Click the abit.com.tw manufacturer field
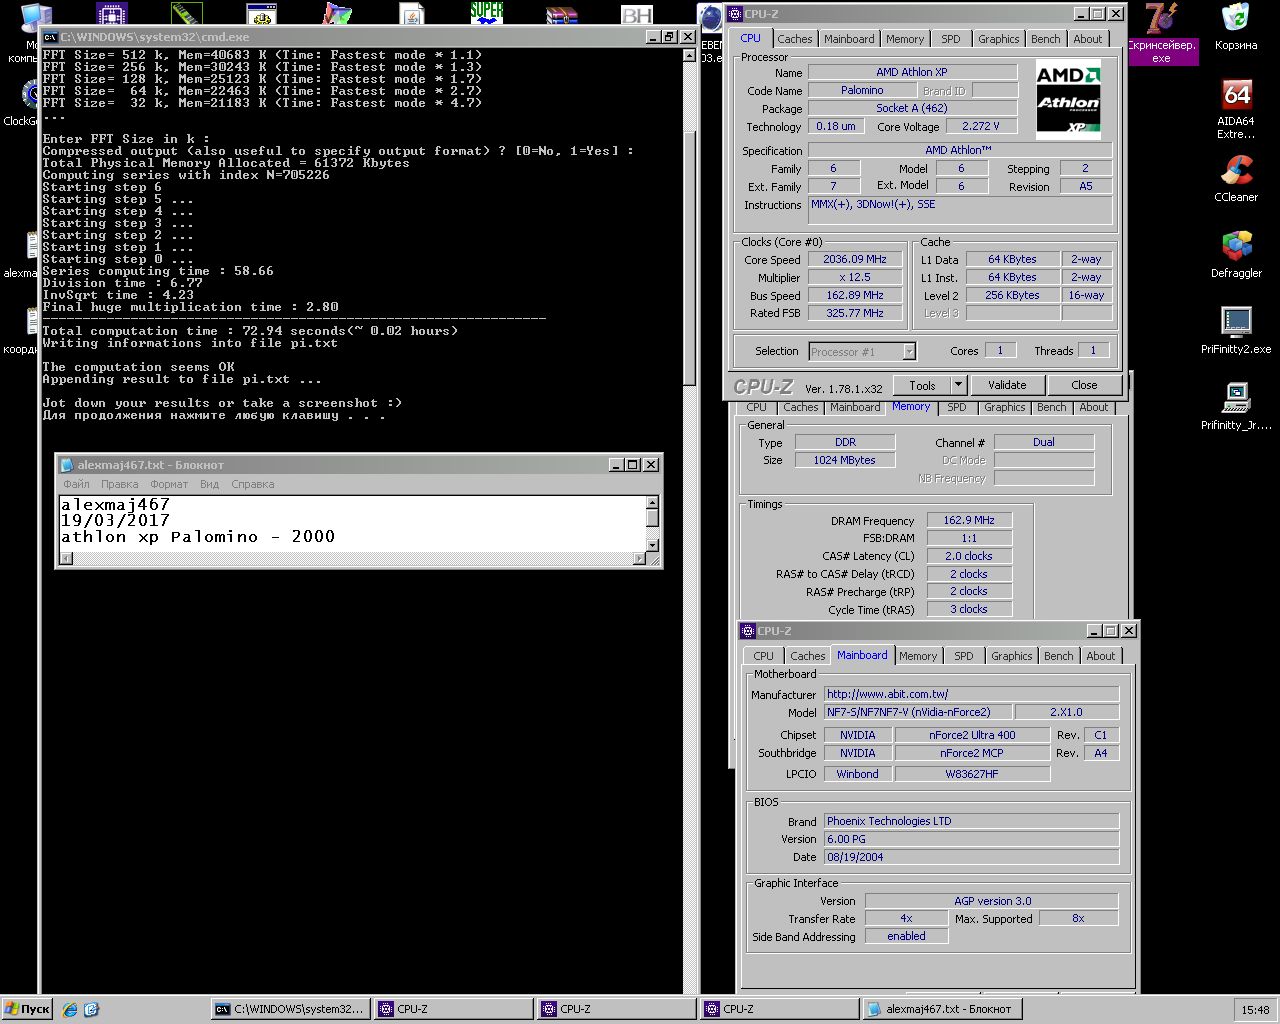Viewport: 1280px width, 1024px height. pos(971,694)
